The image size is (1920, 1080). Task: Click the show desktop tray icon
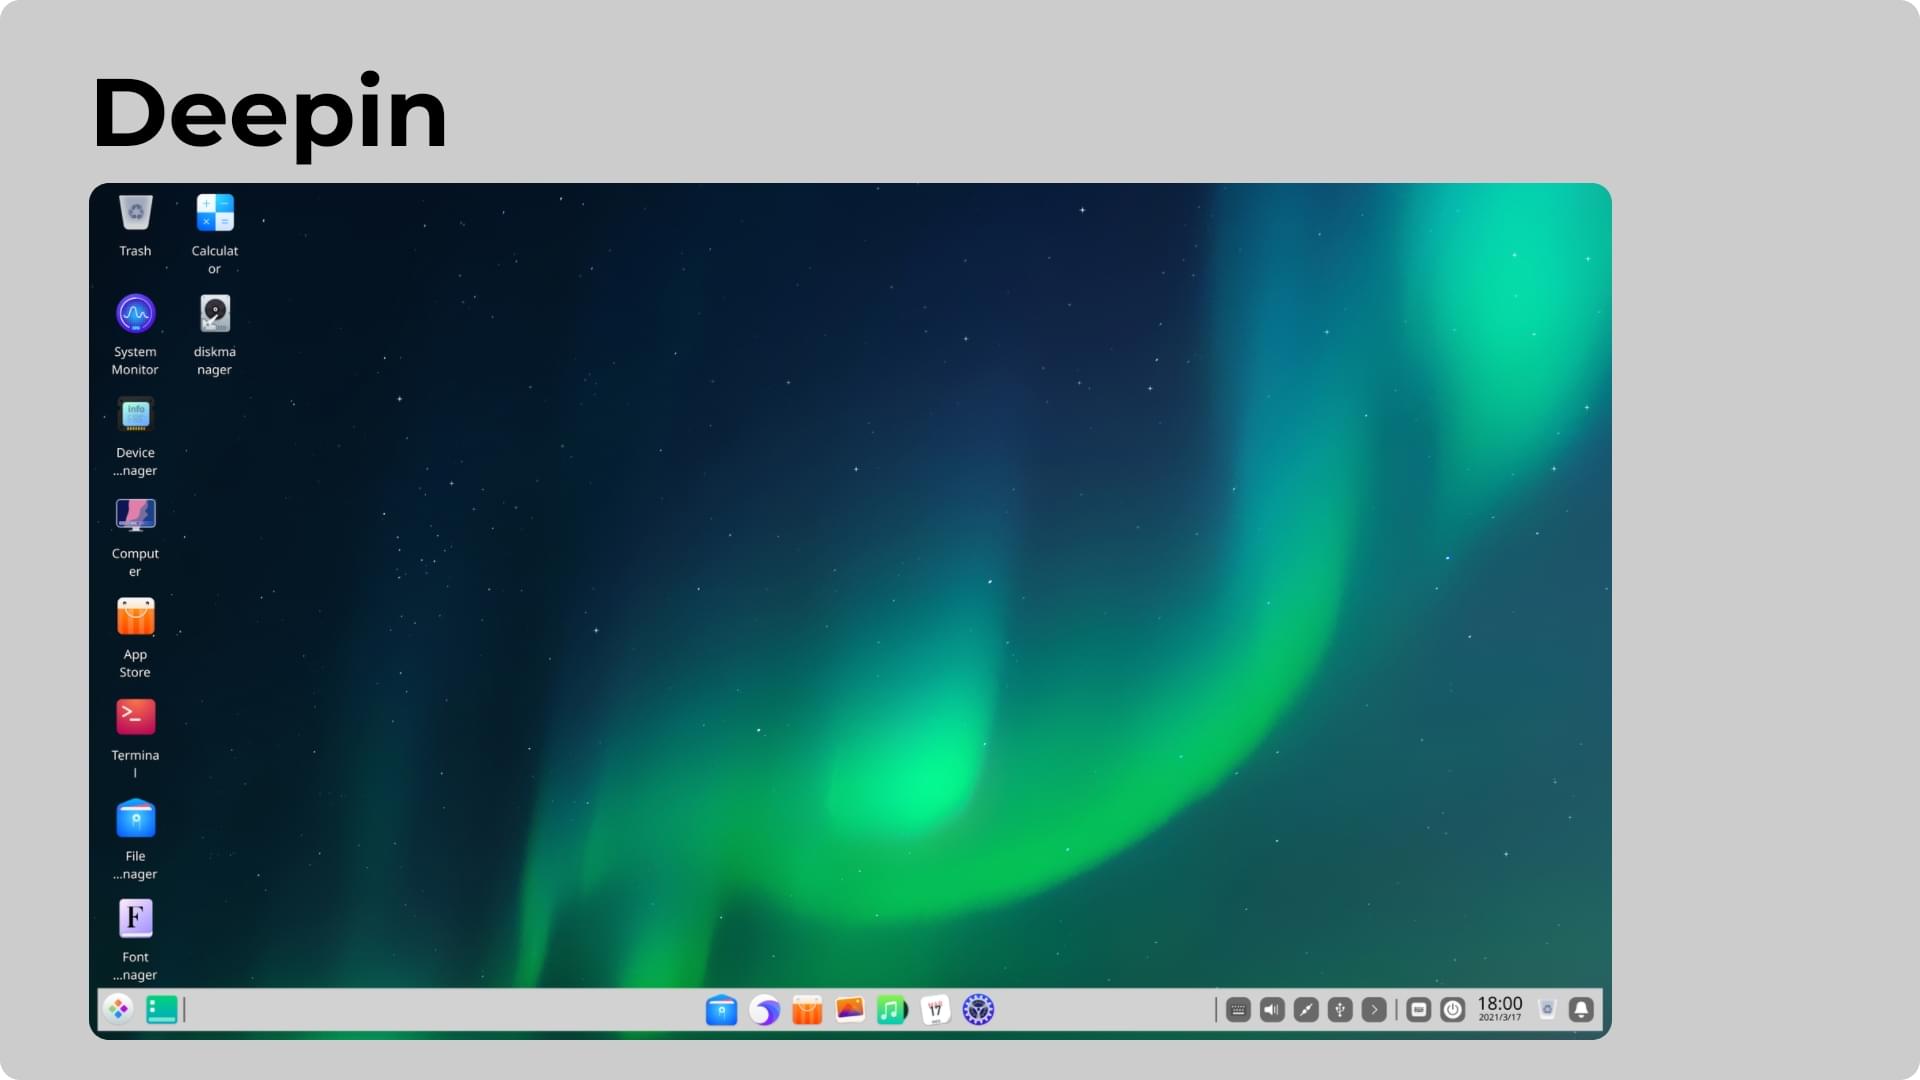[1418, 1010]
